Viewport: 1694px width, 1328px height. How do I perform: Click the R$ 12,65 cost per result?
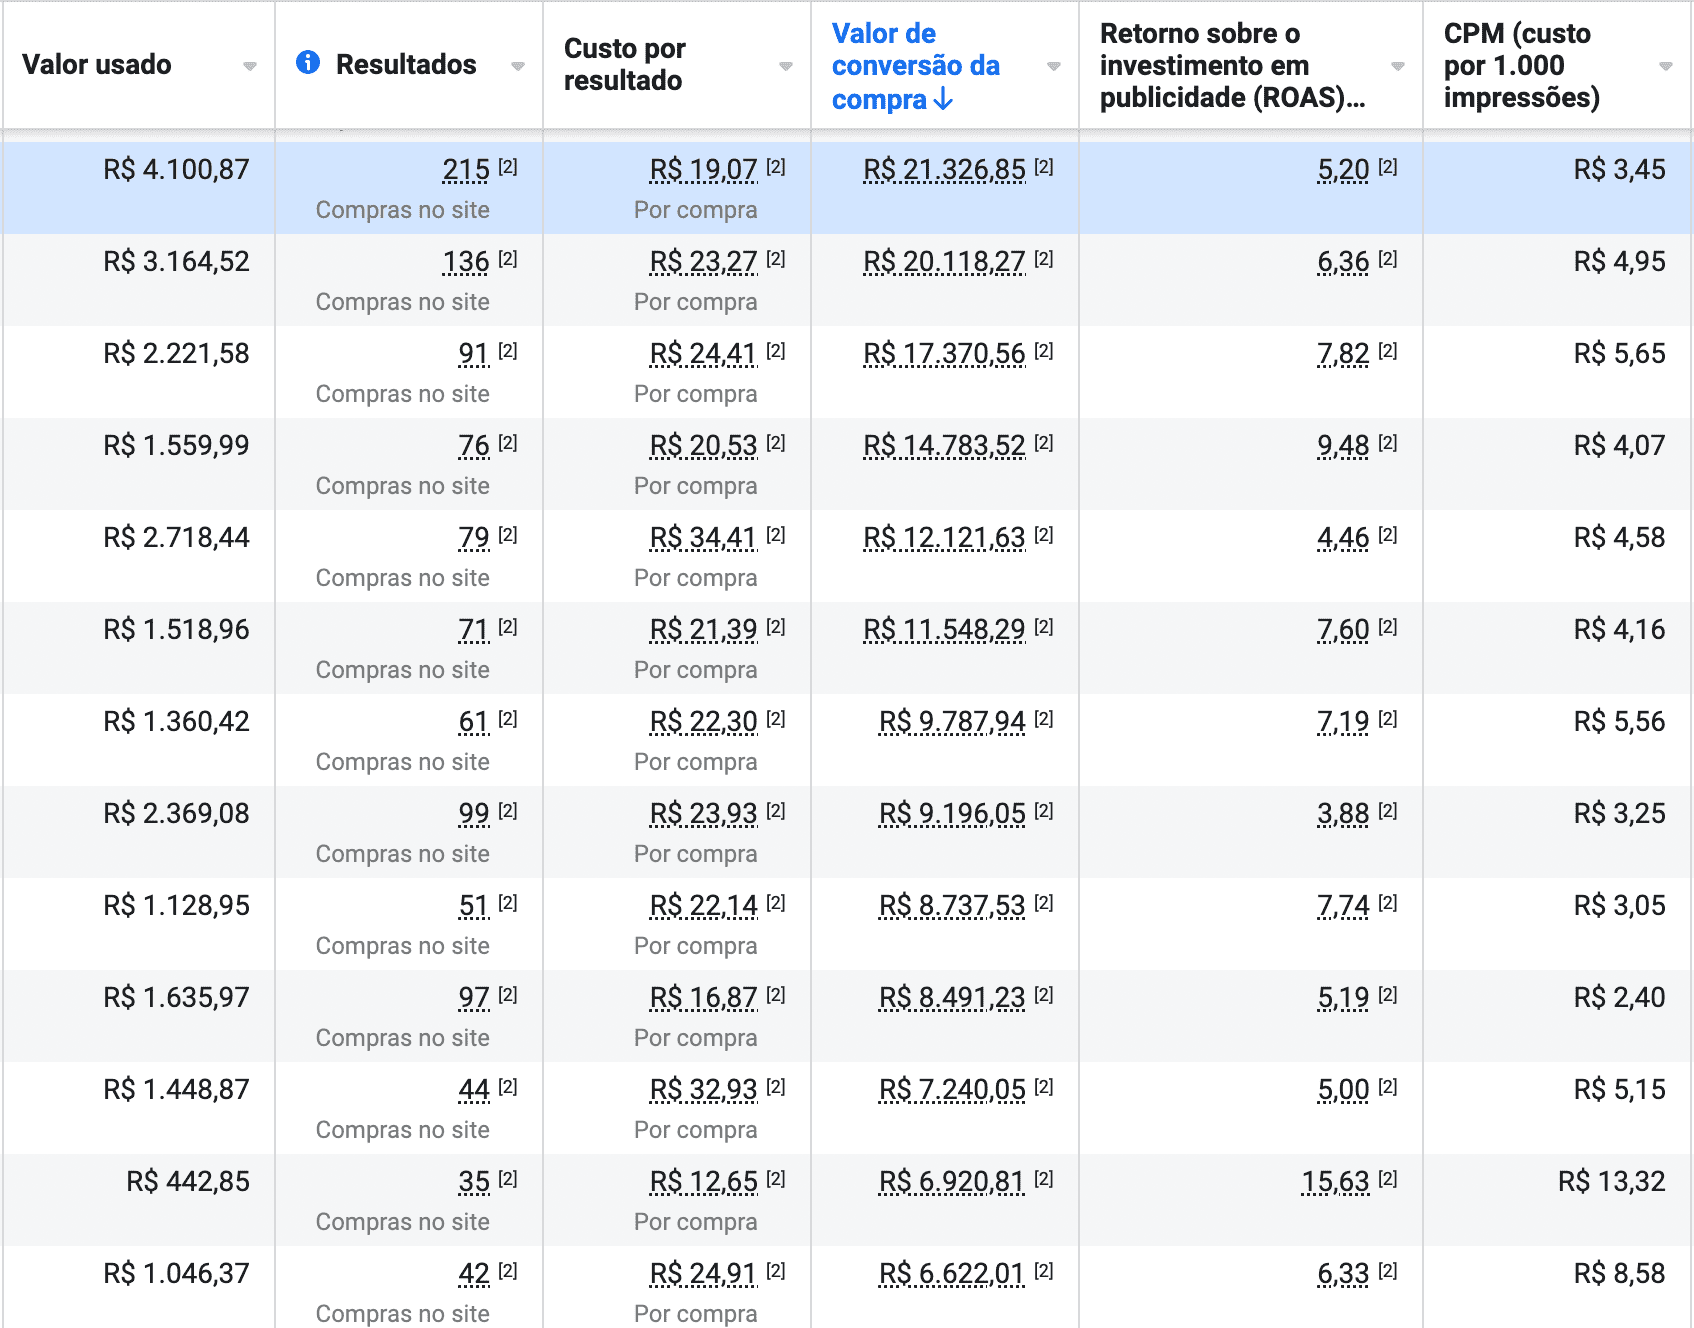704,1182
